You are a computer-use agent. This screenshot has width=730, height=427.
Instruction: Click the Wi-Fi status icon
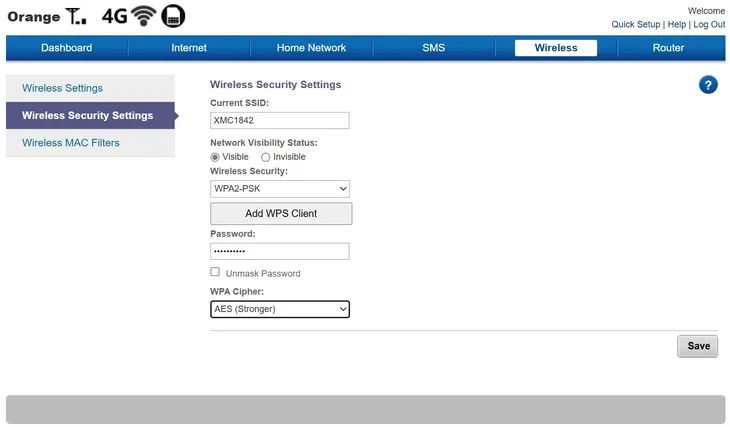point(144,16)
